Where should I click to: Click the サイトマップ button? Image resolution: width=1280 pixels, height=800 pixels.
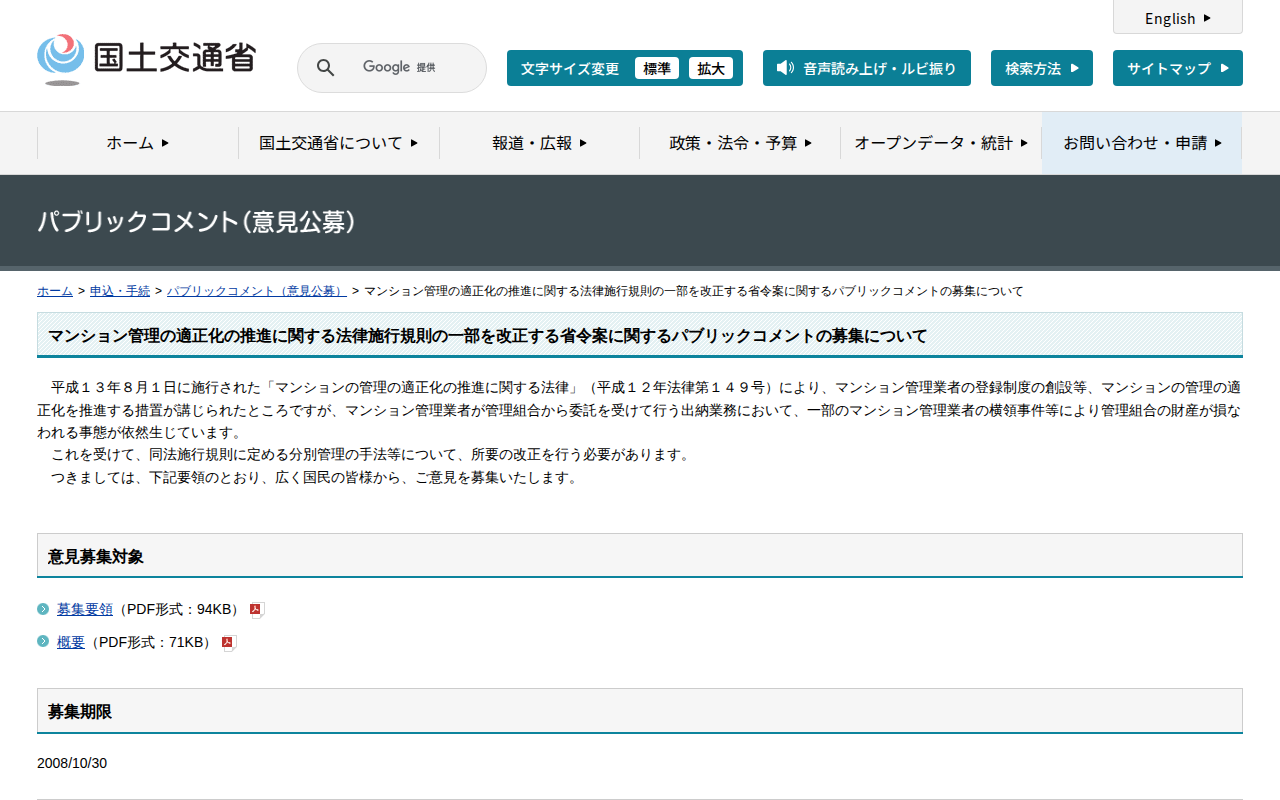[1177, 68]
